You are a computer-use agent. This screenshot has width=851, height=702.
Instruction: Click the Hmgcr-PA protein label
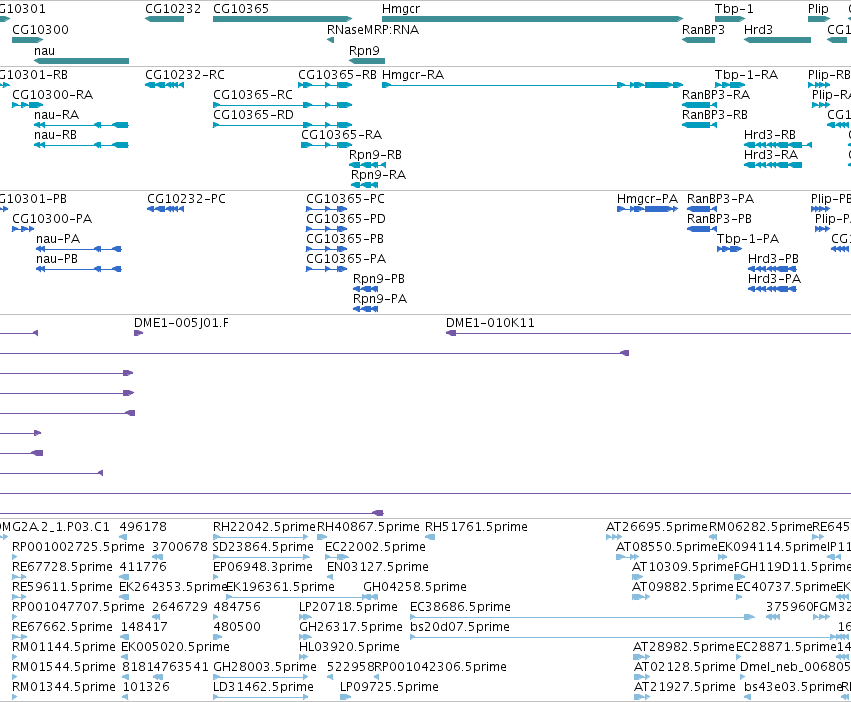647,199
